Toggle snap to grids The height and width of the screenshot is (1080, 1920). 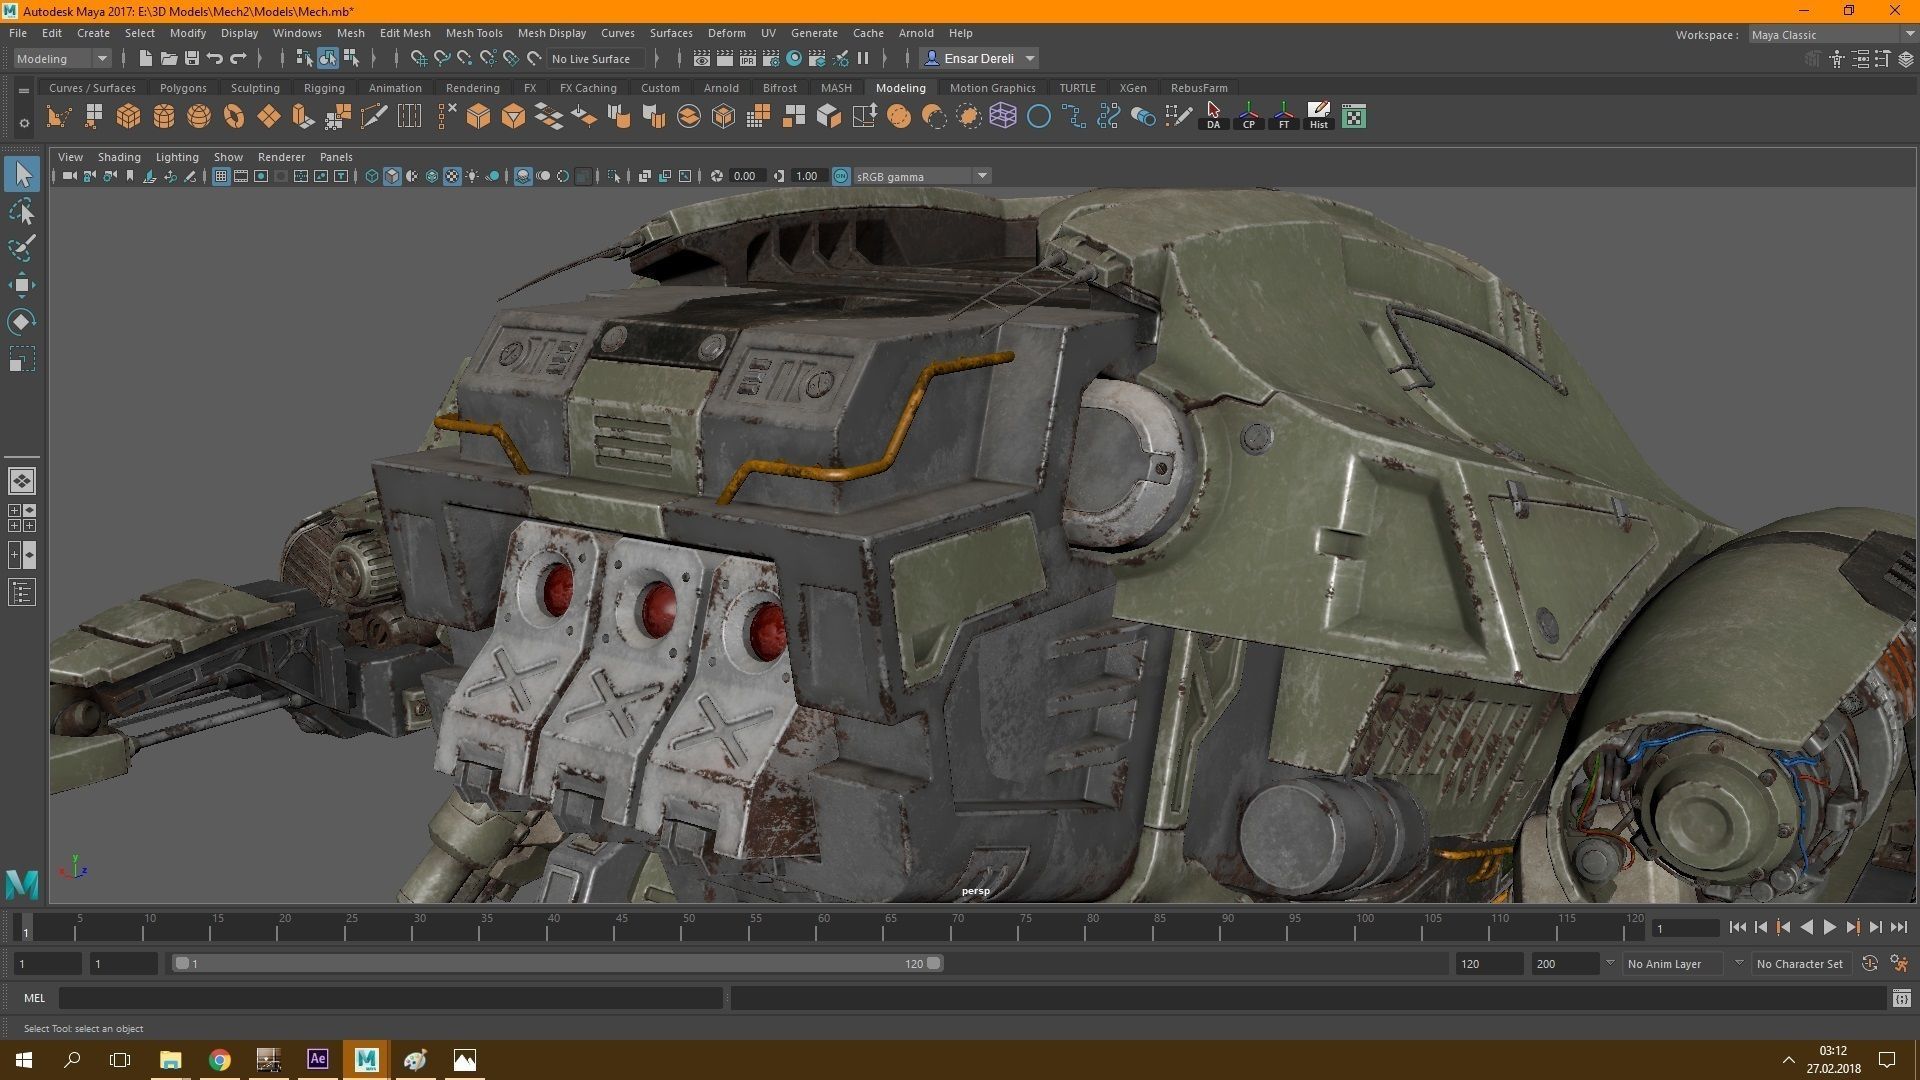click(419, 59)
